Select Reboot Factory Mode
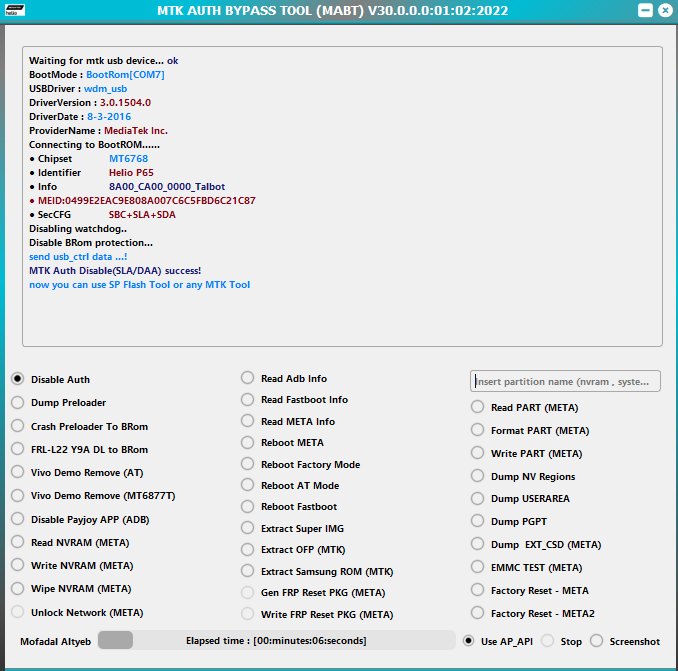The image size is (678, 671). click(247, 464)
